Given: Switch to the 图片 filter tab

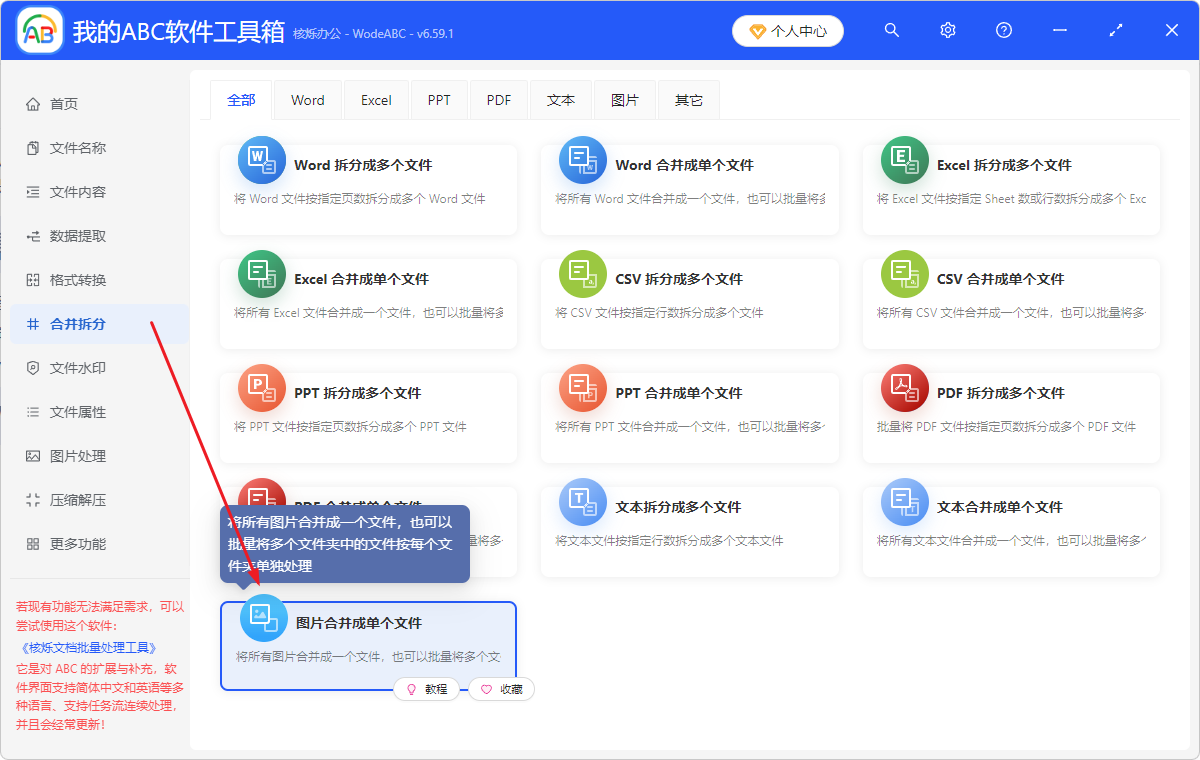Looking at the screenshot, I should [x=624, y=99].
